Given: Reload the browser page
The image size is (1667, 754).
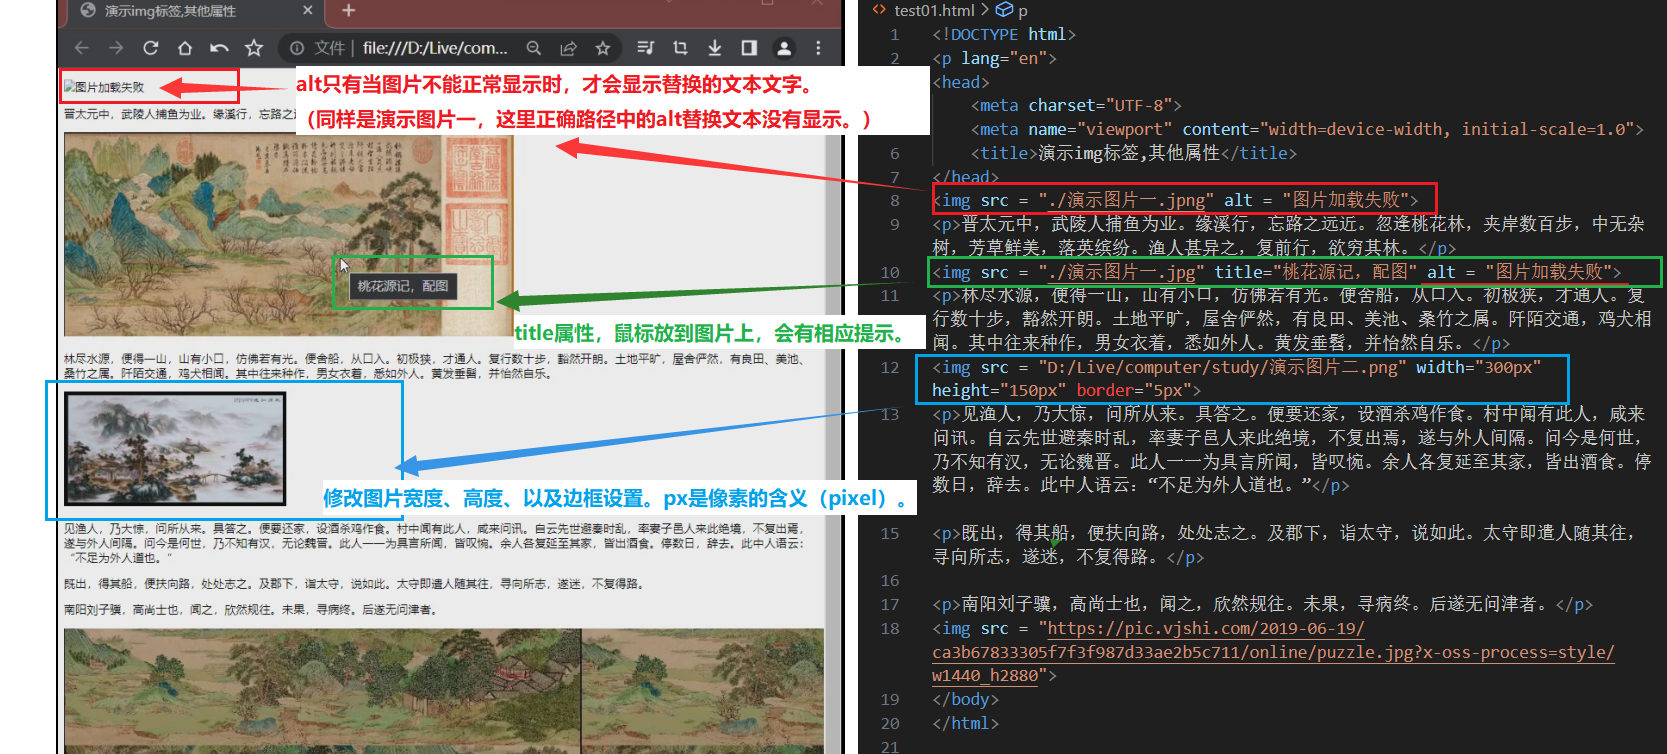Looking at the screenshot, I should (151, 48).
